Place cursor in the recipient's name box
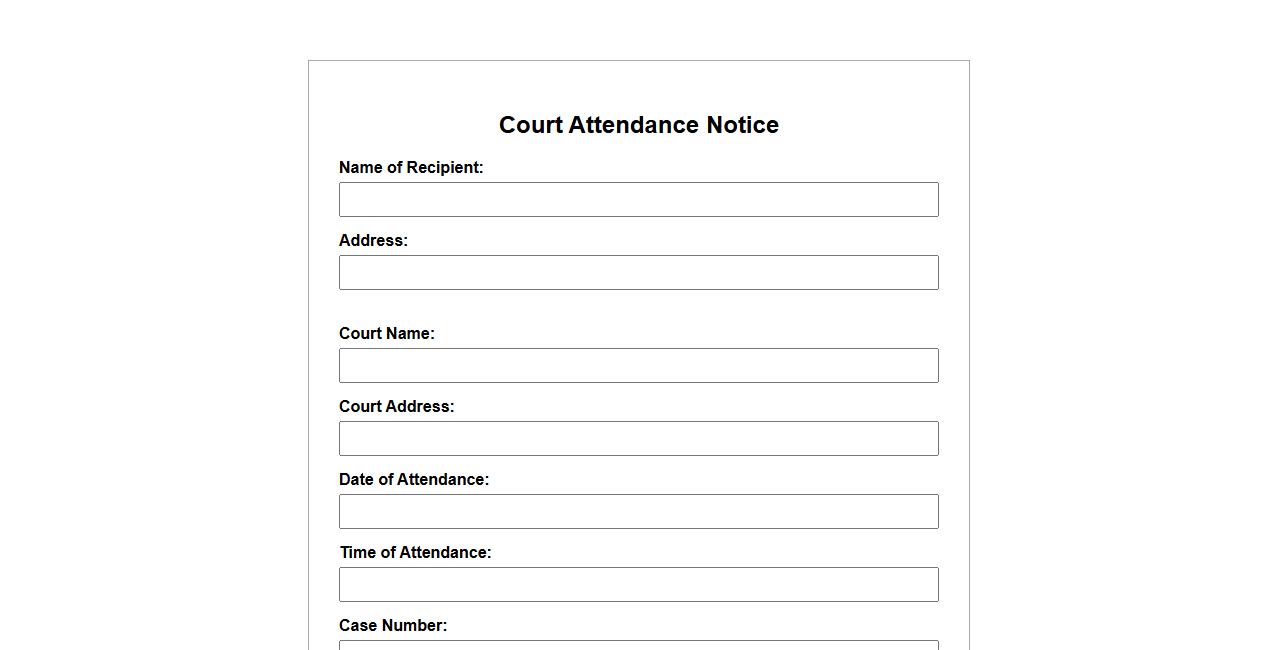Screen dimensions: 1278x650 (x=638, y=199)
